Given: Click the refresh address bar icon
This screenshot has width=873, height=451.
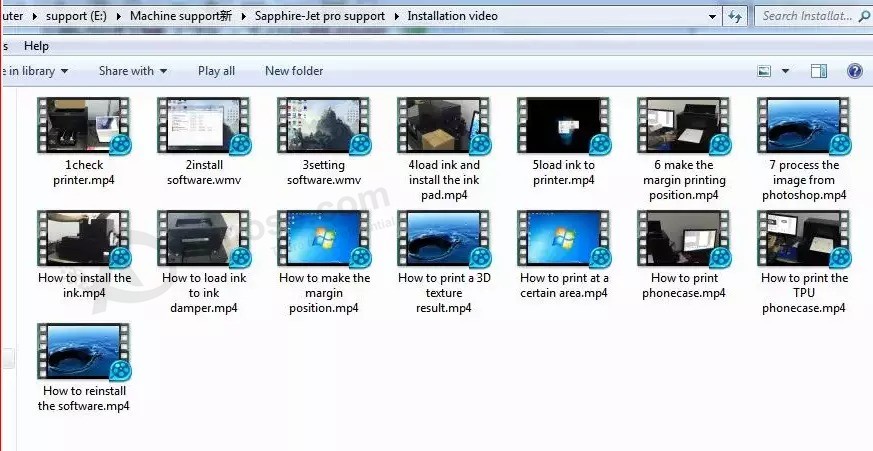Looking at the screenshot, I should (x=735, y=16).
